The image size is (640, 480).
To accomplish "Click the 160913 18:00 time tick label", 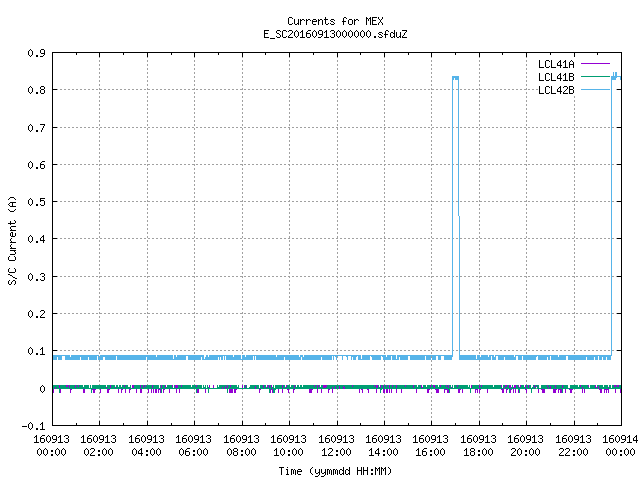I will (x=479, y=446).
